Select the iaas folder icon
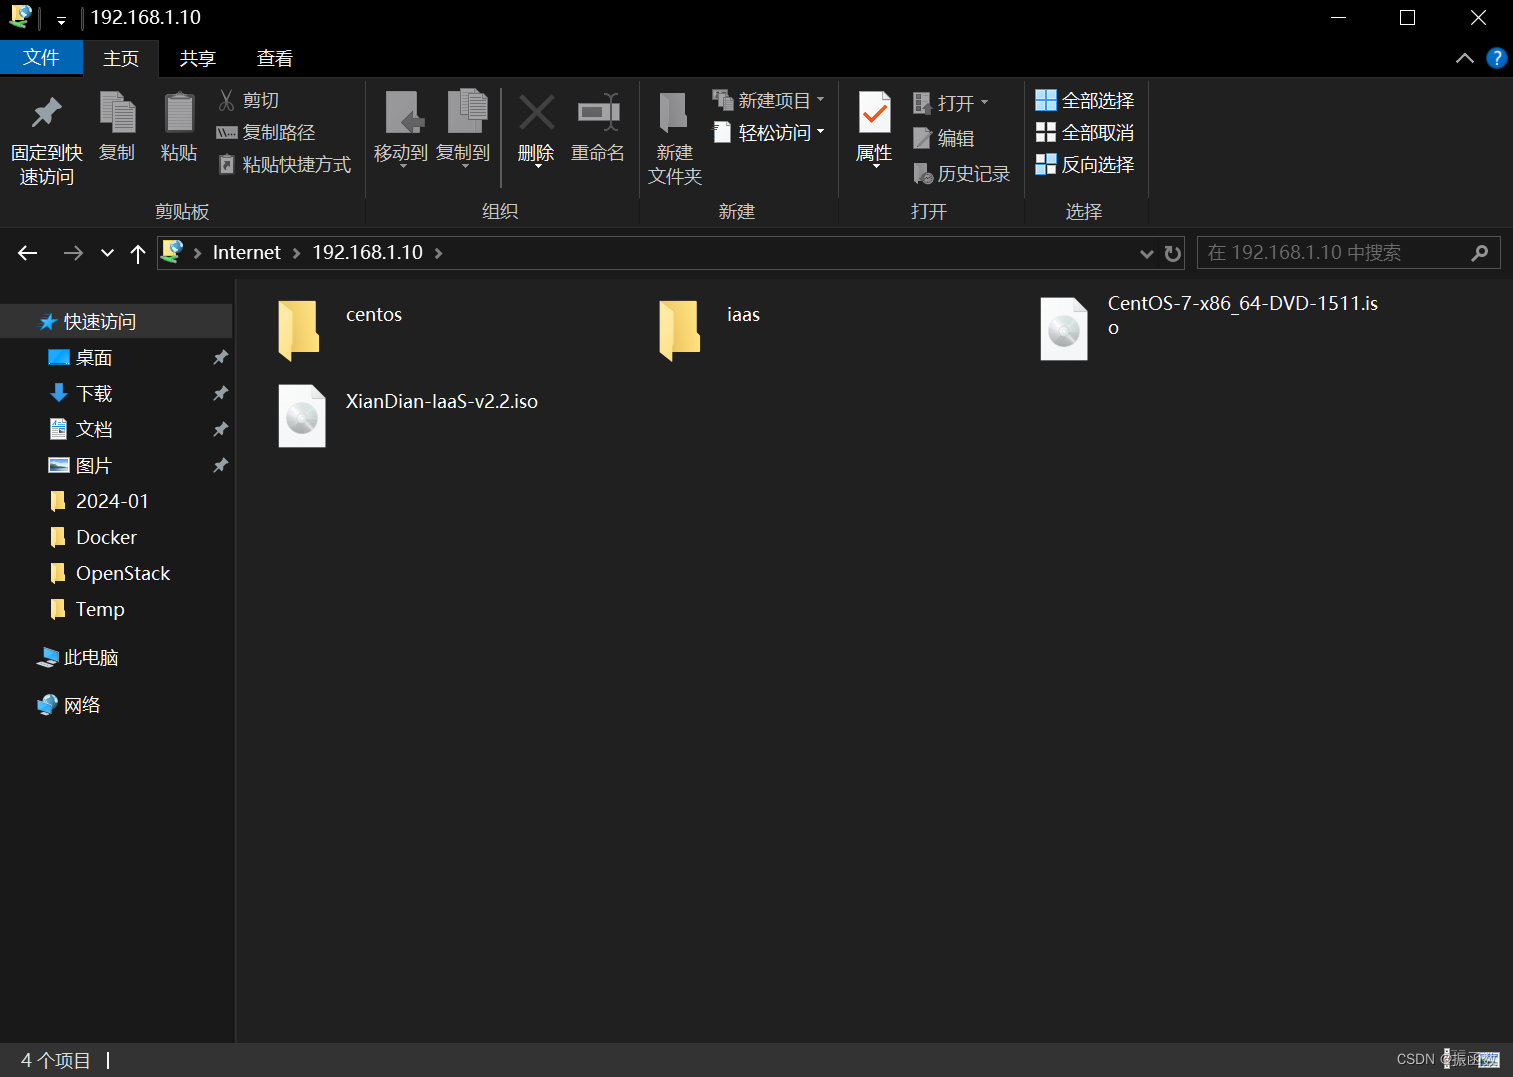Image resolution: width=1513 pixels, height=1077 pixels. [680, 329]
